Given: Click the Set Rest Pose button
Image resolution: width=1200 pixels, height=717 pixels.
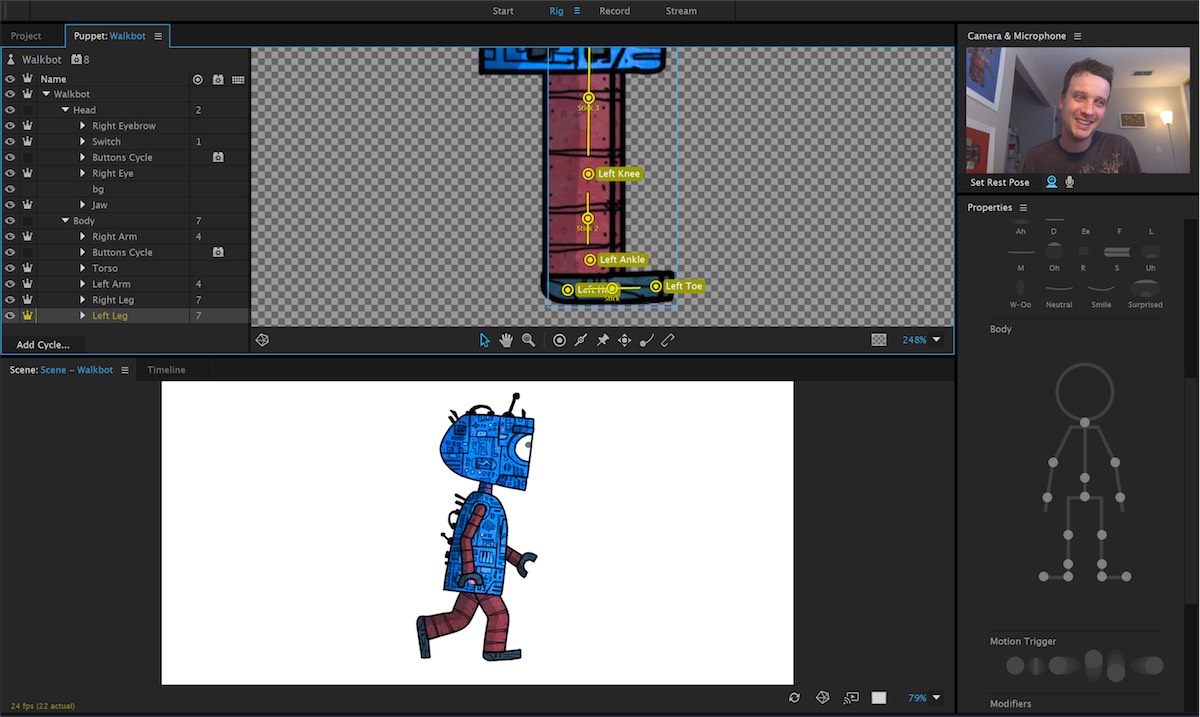Looking at the screenshot, I should 999,183.
